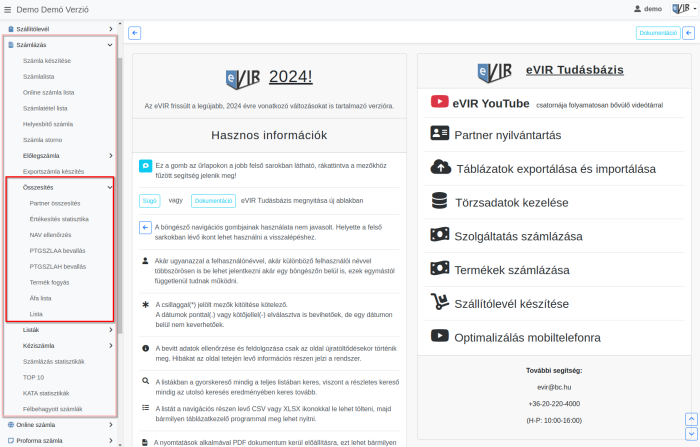Image resolution: width=700 pixels, height=447 pixels.
Task: Click the Számlázás document icon
Action: pos(11,45)
